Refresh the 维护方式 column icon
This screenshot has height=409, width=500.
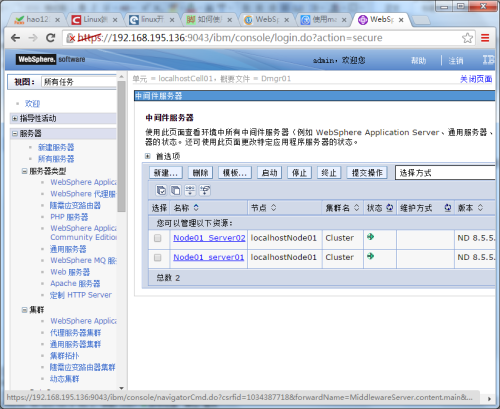(x=448, y=208)
